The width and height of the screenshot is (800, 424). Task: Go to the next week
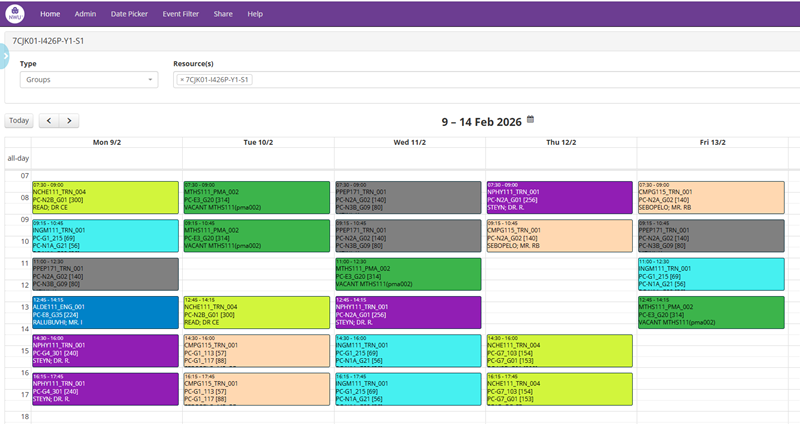(69, 121)
